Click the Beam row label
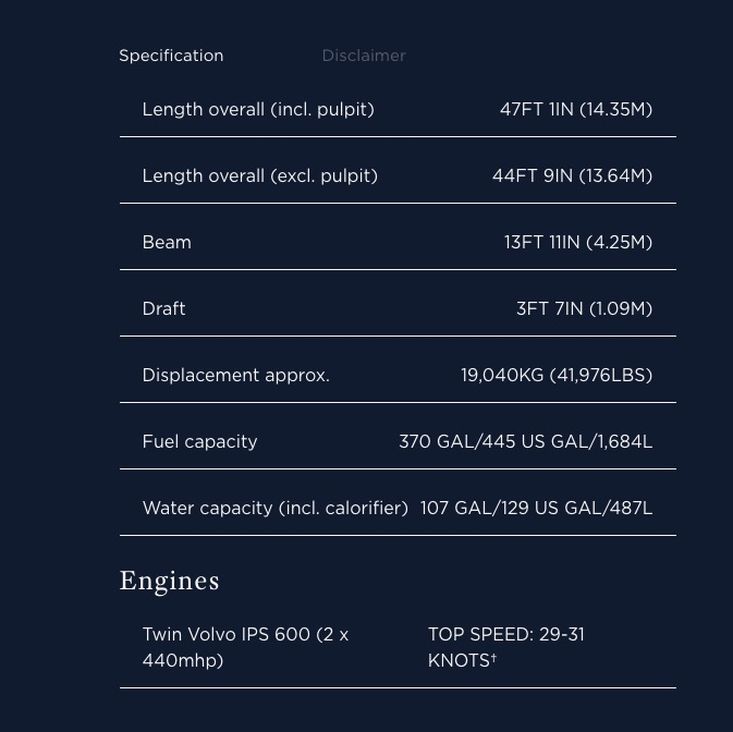The height and width of the screenshot is (732, 733). (167, 243)
